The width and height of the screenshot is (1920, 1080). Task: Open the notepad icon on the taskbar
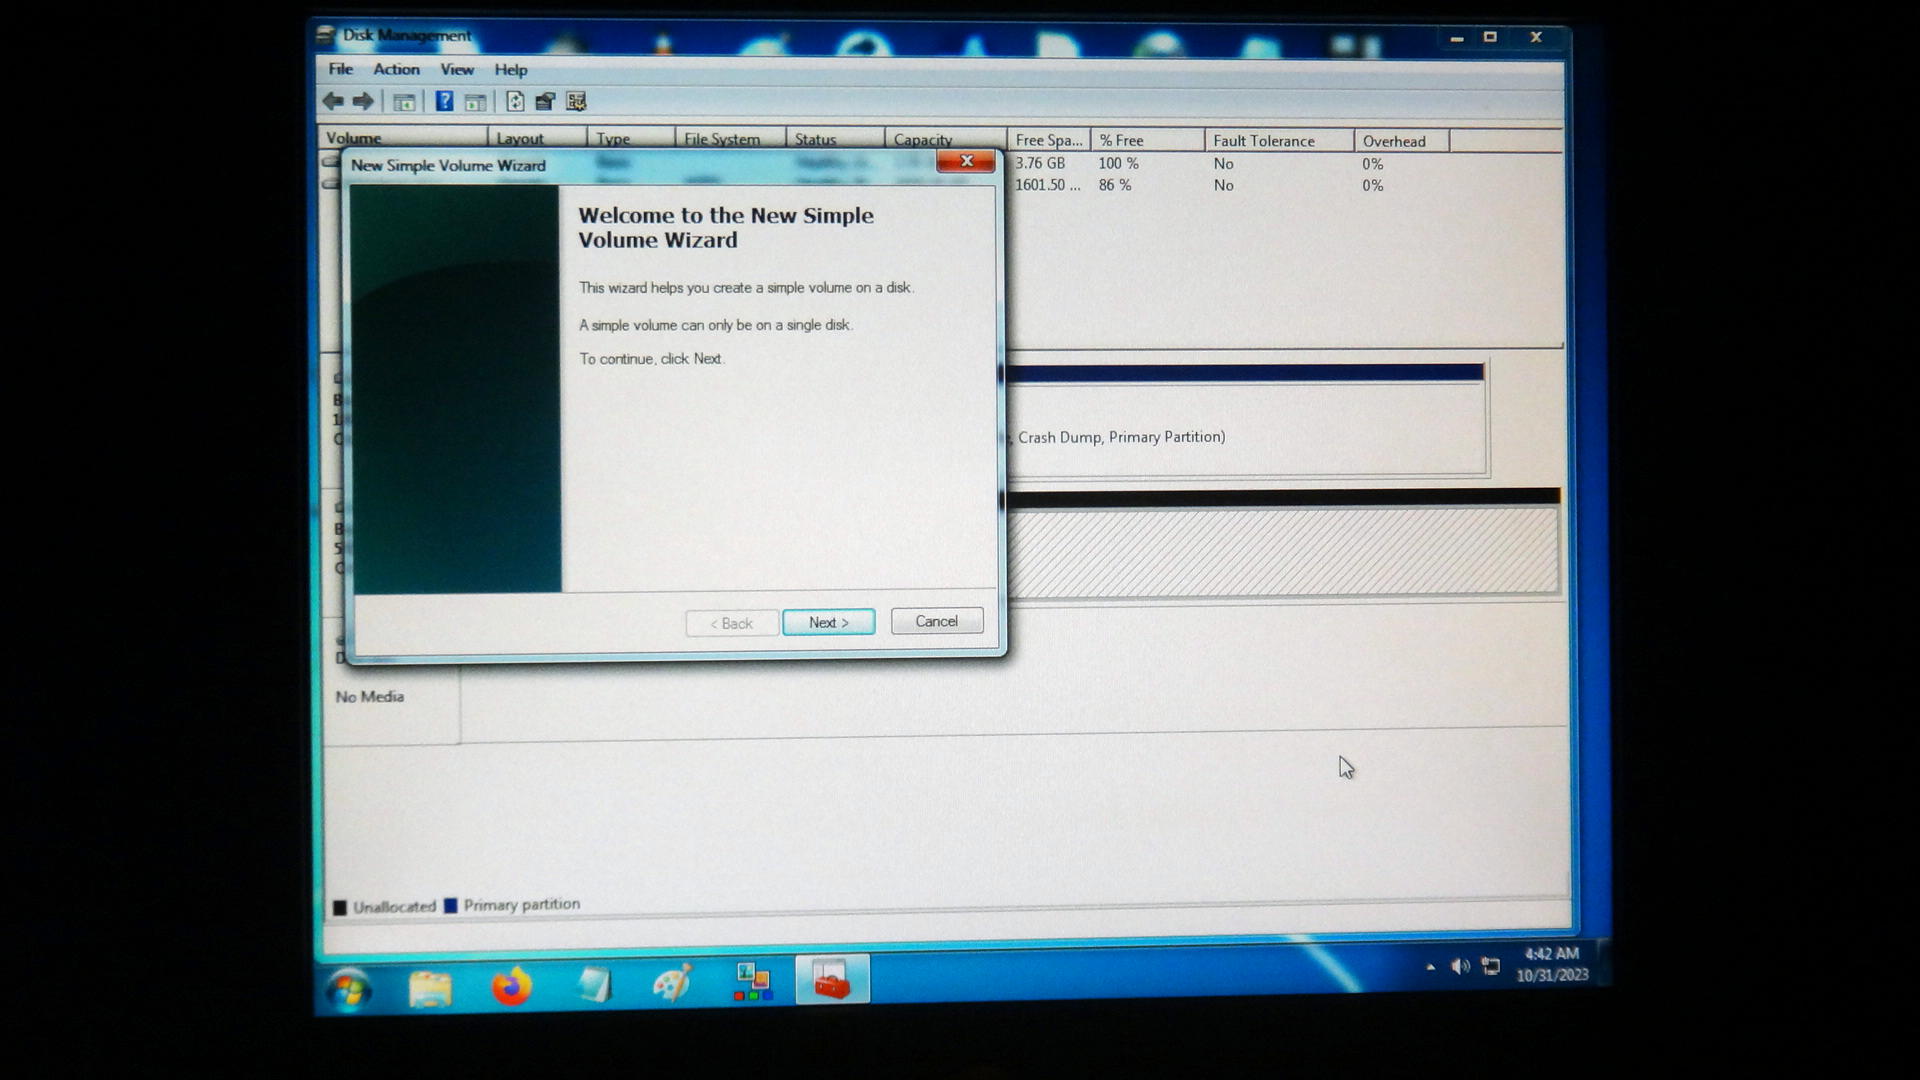pos(594,985)
